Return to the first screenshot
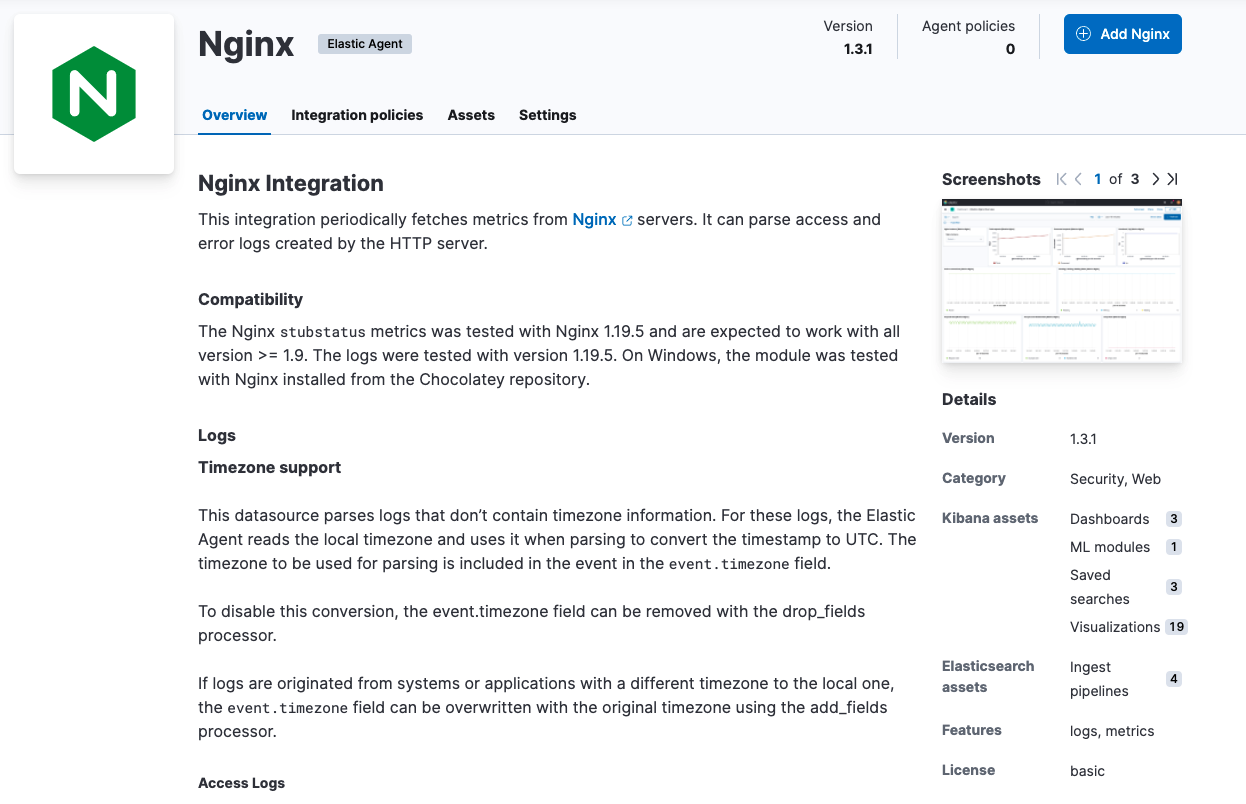This screenshot has width=1246, height=804. 1060,179
